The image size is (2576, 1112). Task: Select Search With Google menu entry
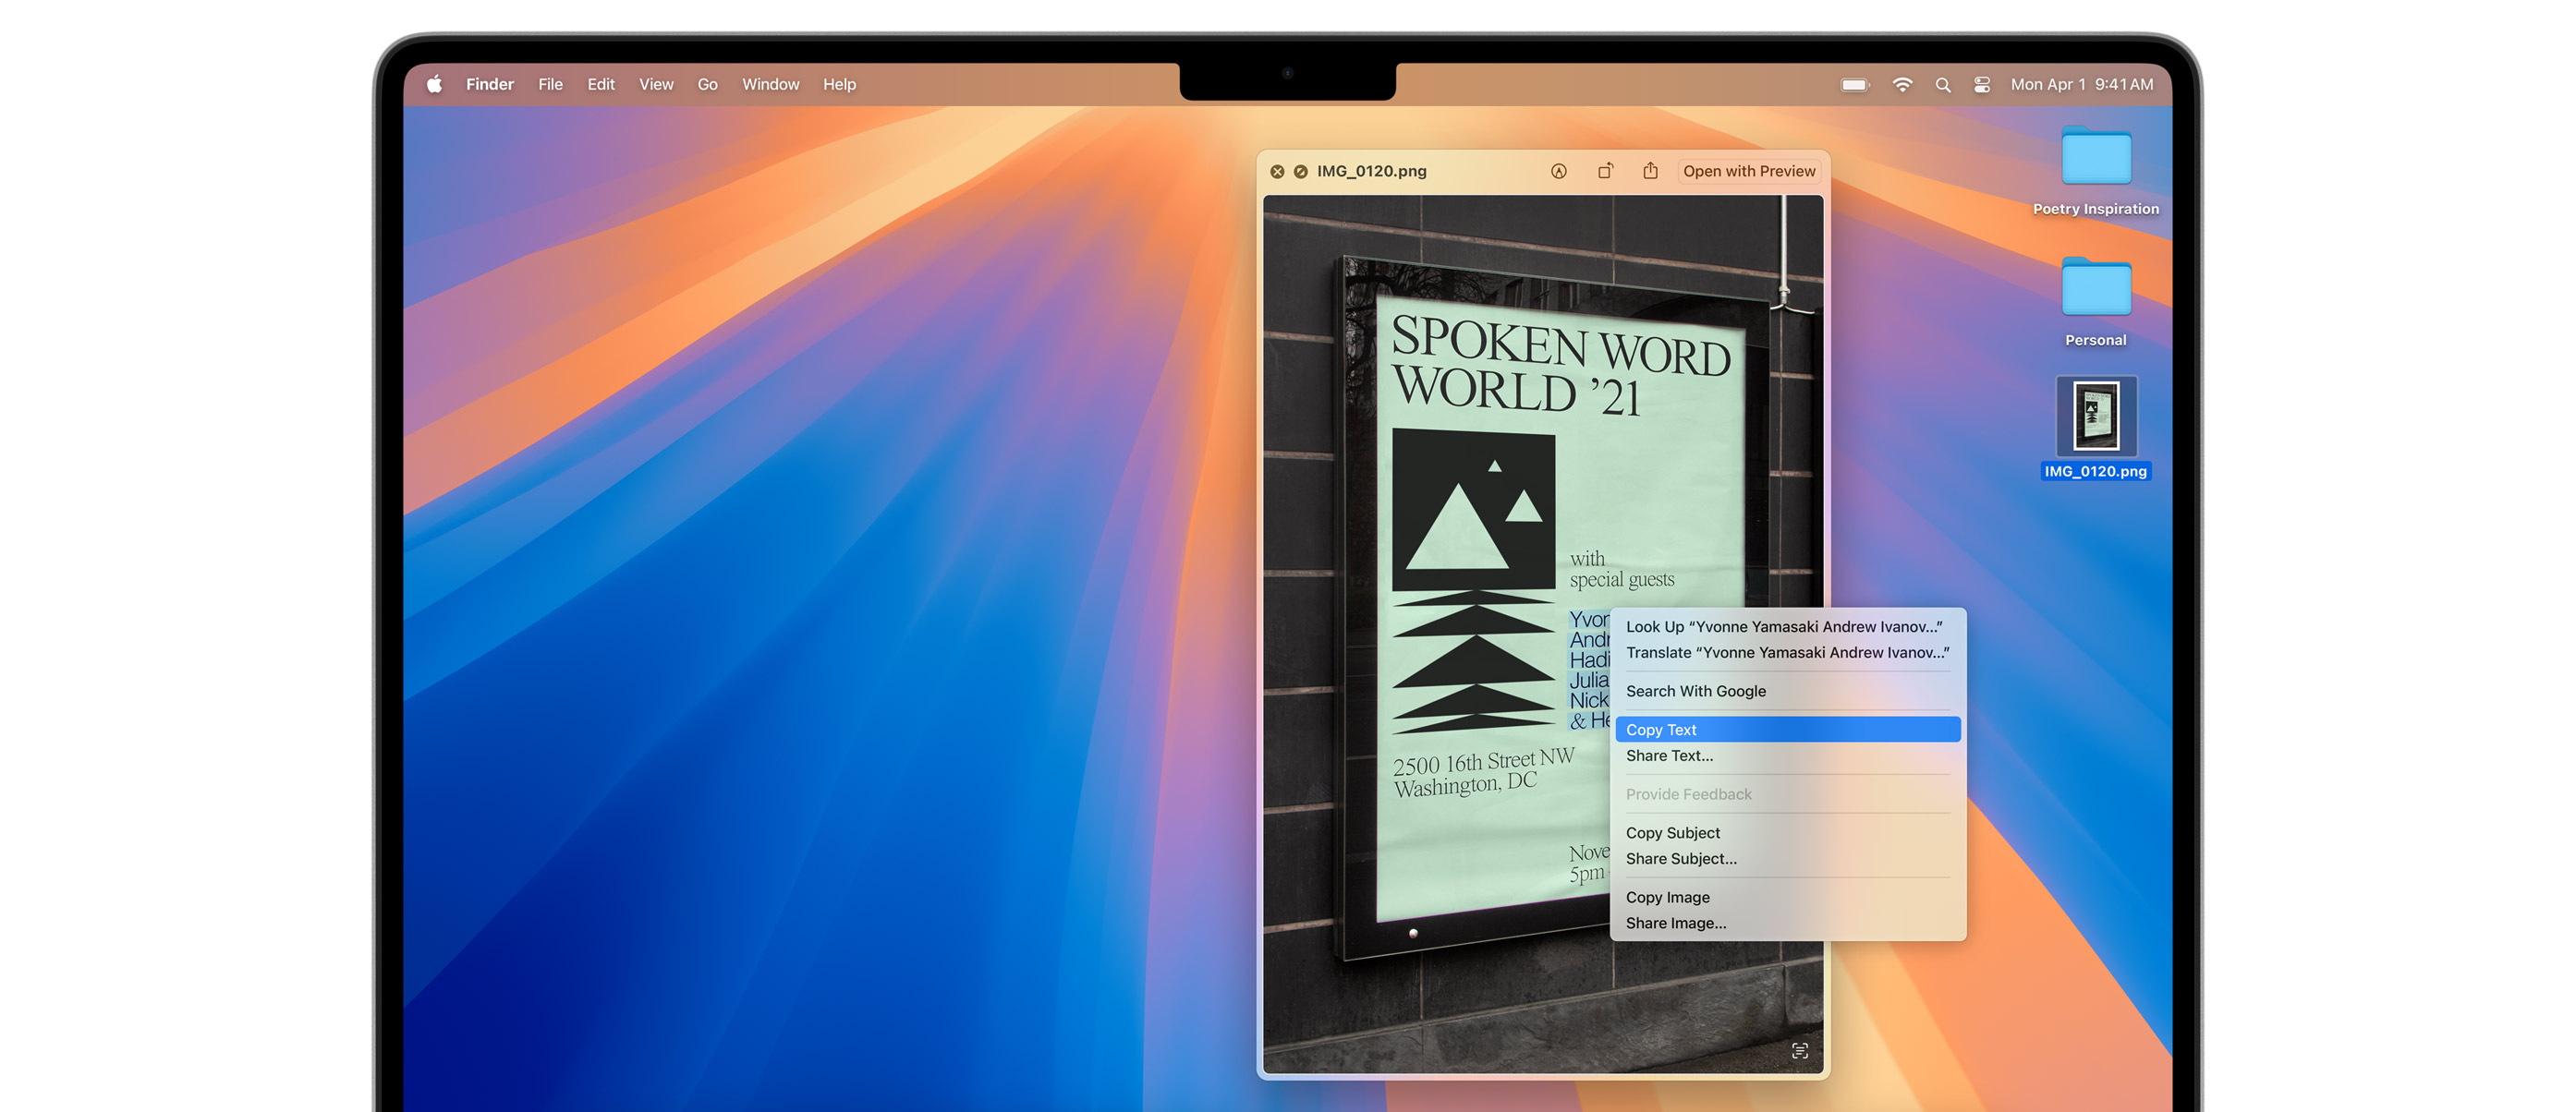coord(1695,691)
